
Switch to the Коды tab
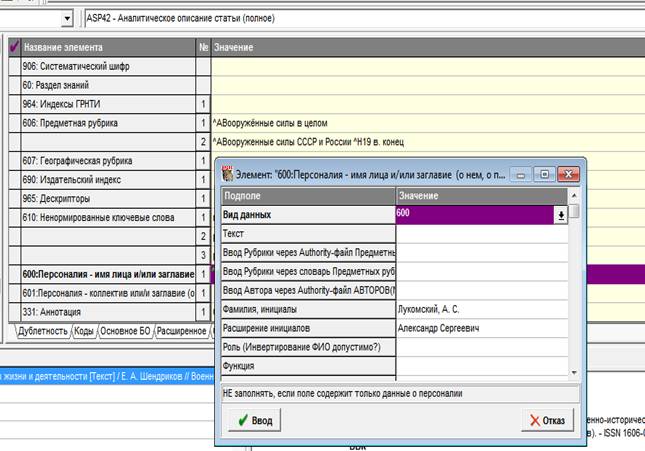[84, 331]
